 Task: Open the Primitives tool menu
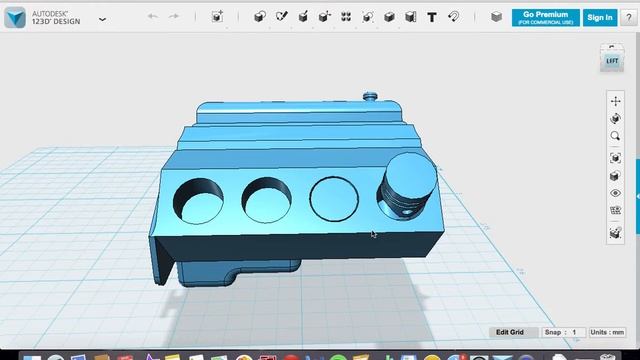pyautogui.click(x=260, y=17)
